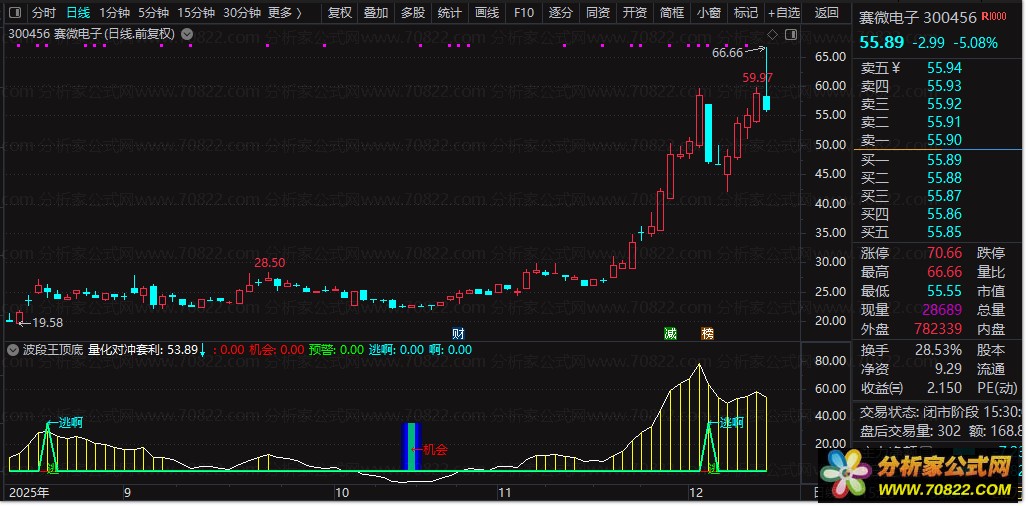Toggle the left sidebar panel icon

pyautogui.click(x=14, y=12)
